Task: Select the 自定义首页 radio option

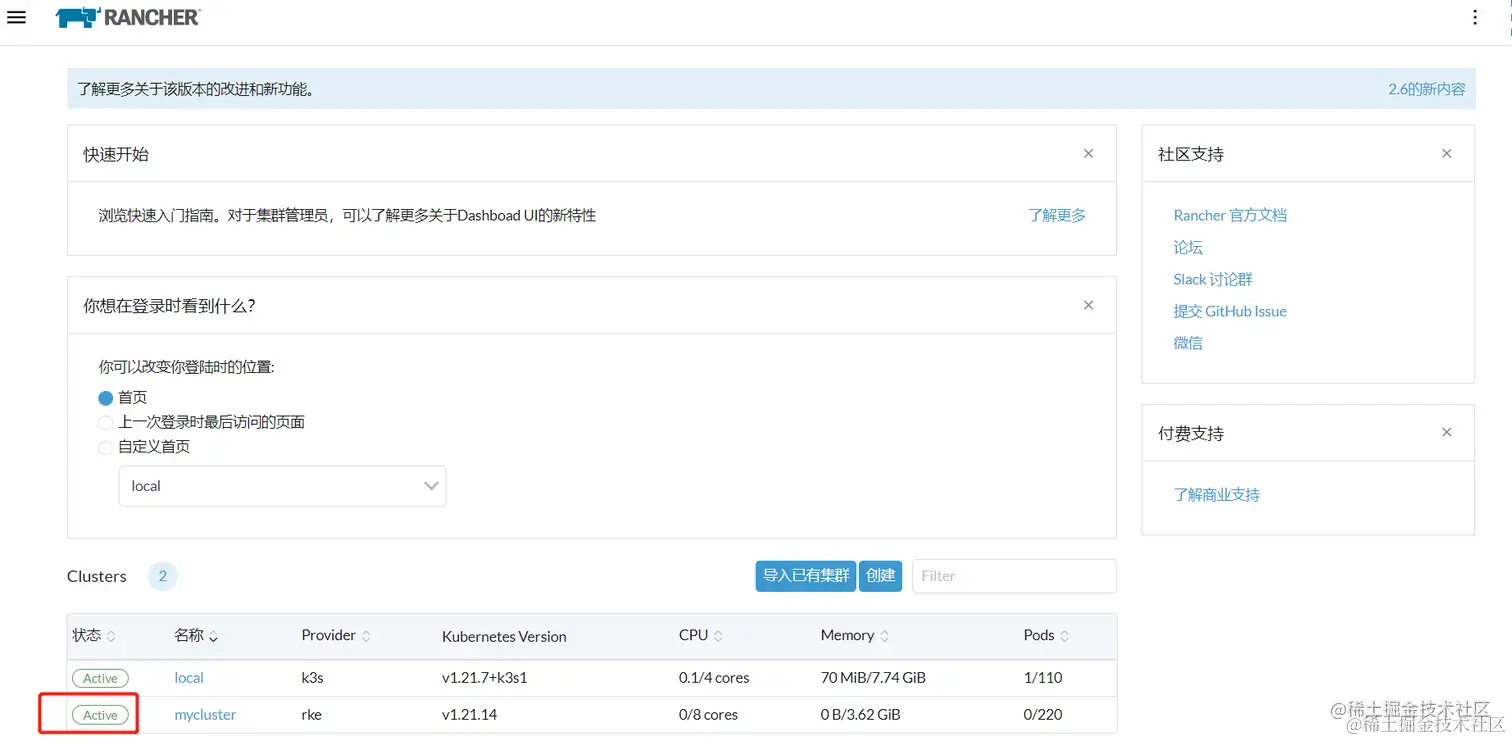Action: [x=106, y=447]
